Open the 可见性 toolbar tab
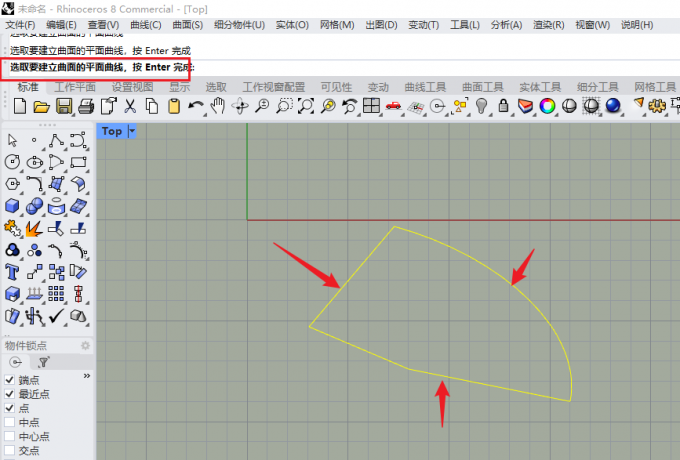The height and width of the screenshot is (460, 680). click(x=336, y=87)
